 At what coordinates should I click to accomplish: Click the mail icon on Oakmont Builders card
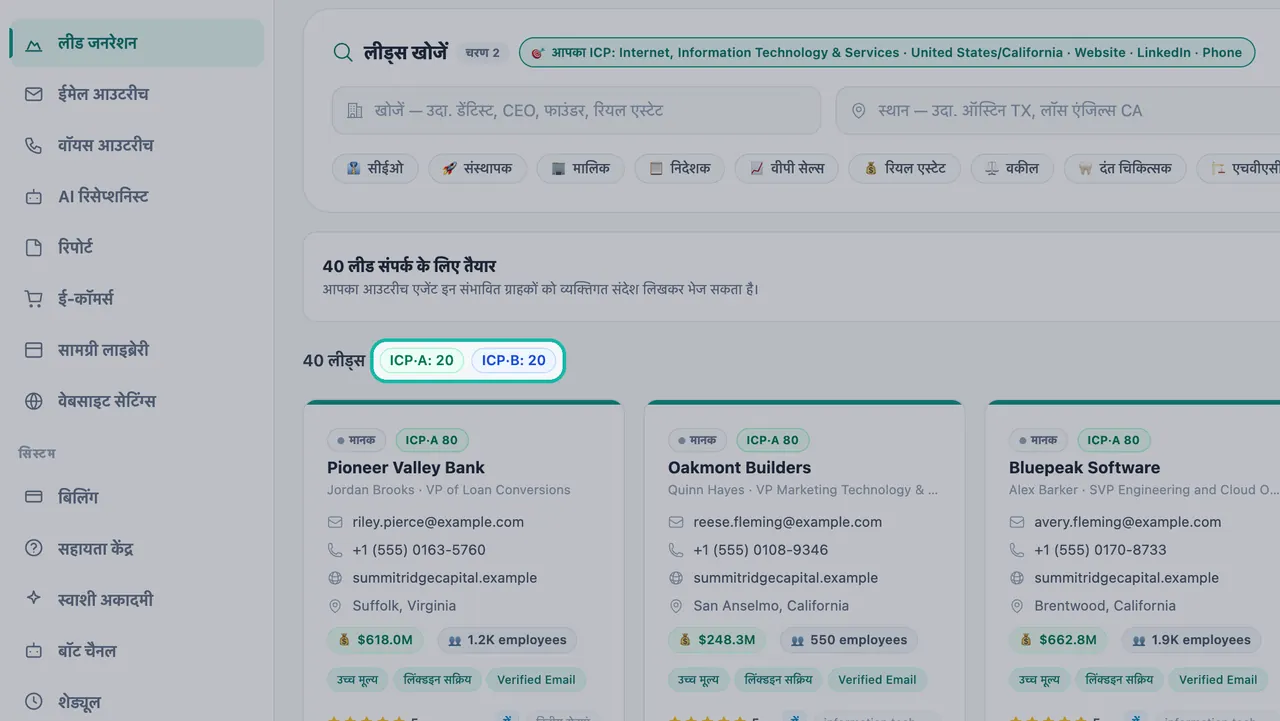click(676, 522)
